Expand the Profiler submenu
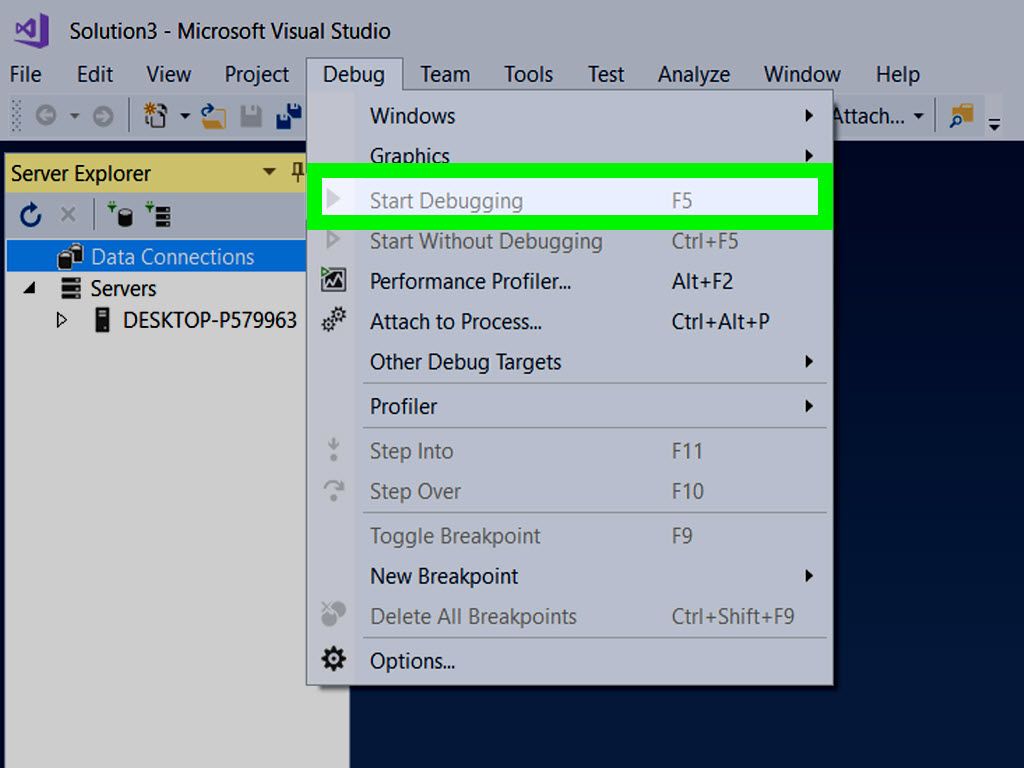 click(809, 406)
